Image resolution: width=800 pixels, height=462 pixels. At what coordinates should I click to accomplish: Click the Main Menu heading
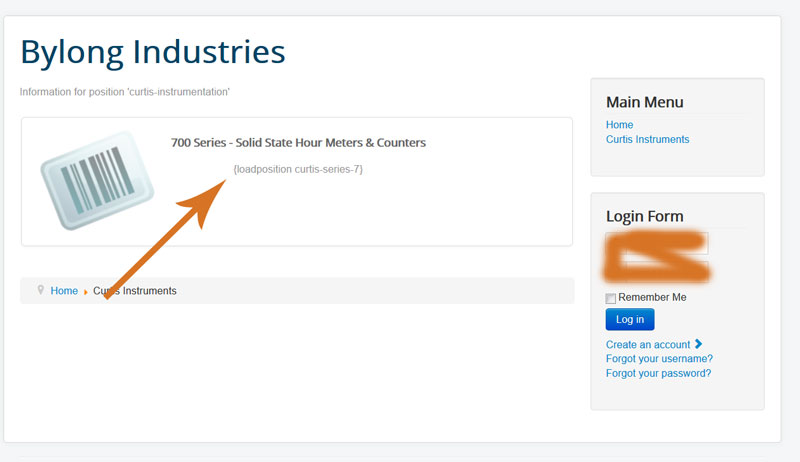(645, 102)
